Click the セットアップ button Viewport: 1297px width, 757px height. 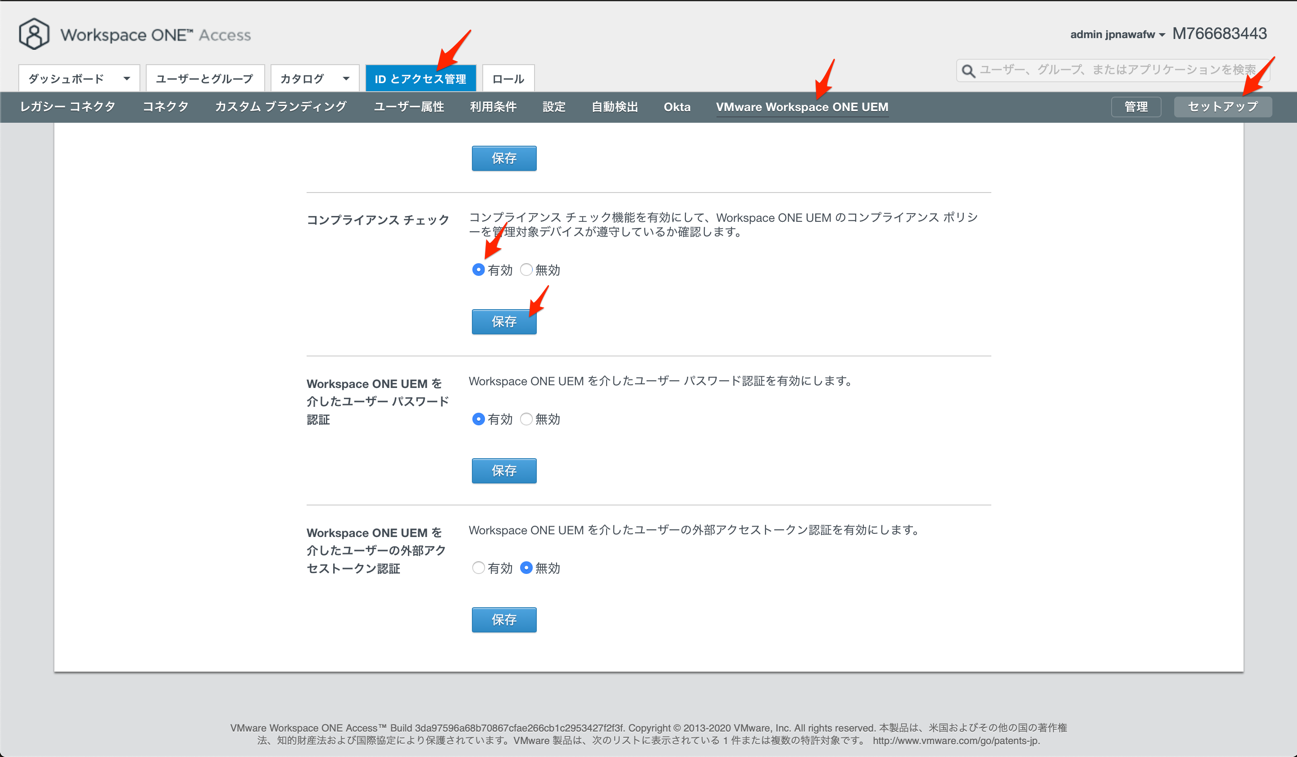click(x=1223, y=107)
